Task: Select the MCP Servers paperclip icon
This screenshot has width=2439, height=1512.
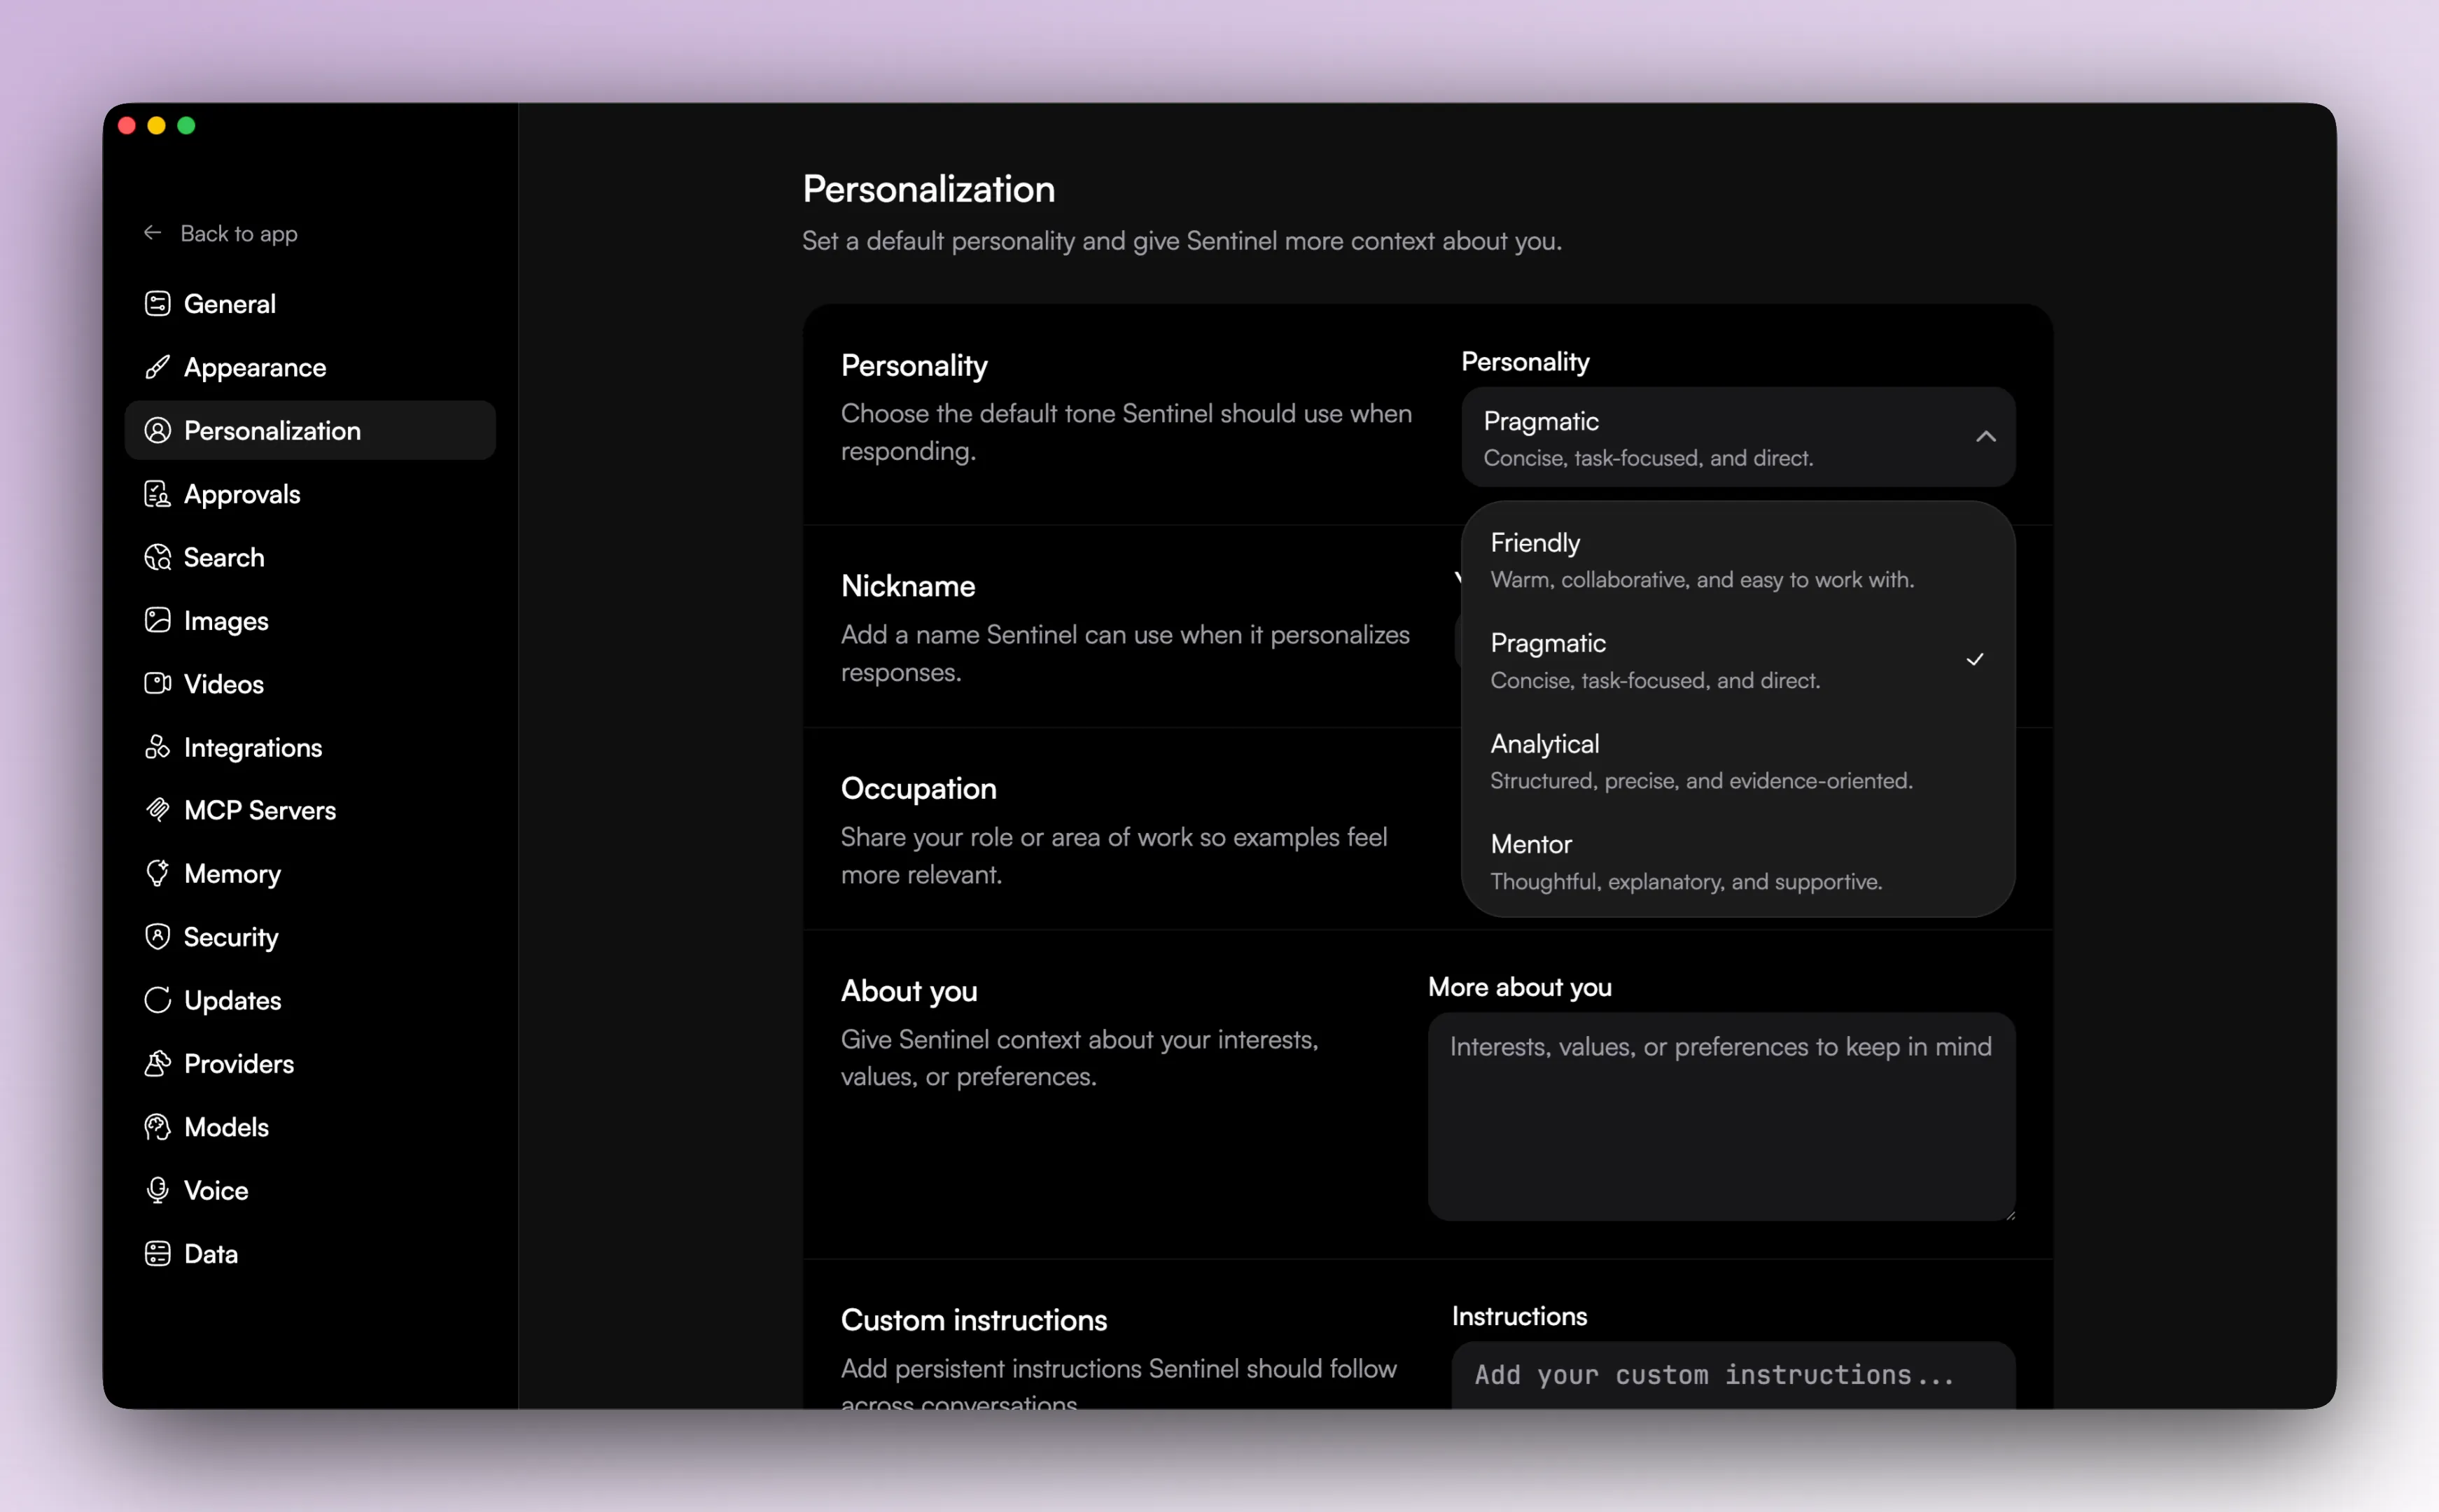Action: [158, 810]
